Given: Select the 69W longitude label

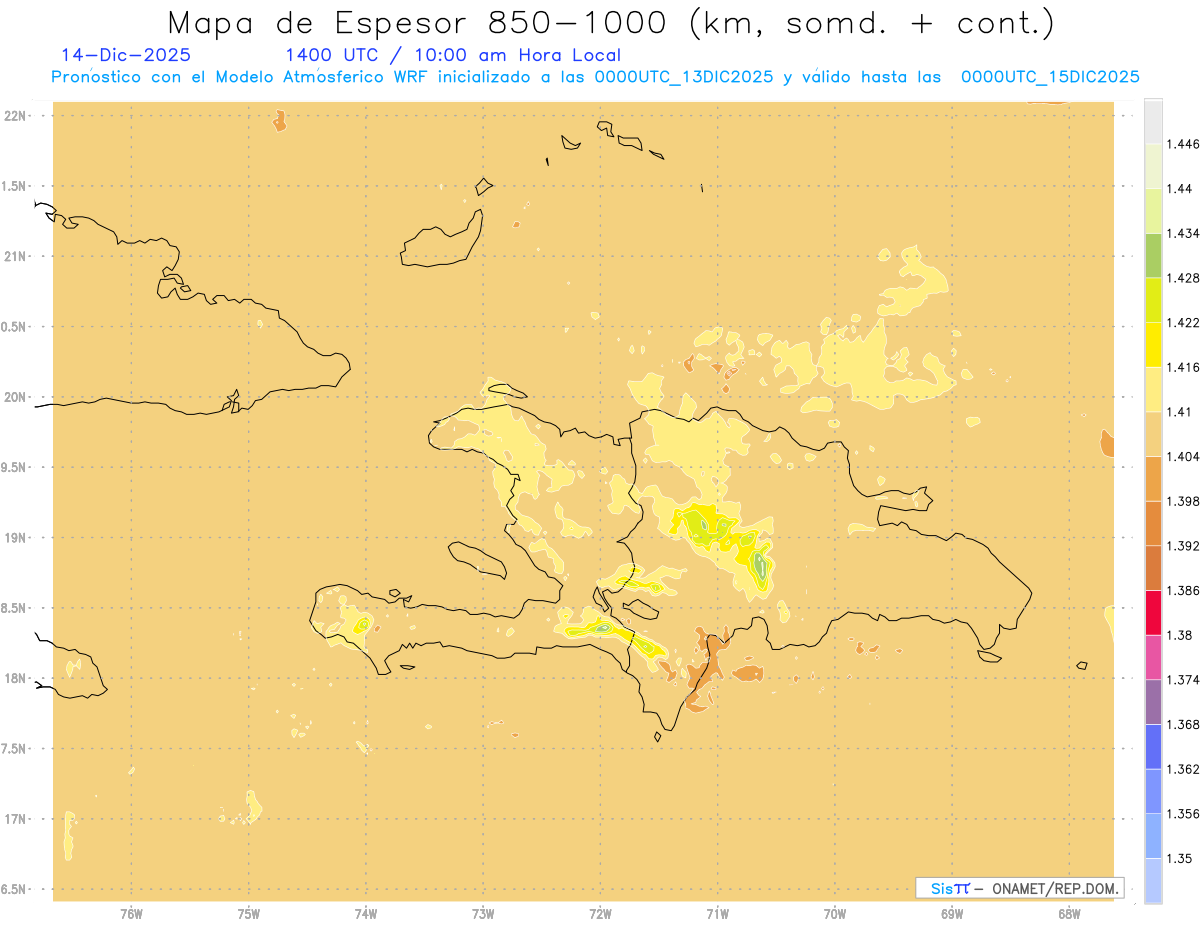Looking at the screenshot, I should [952, 913].
